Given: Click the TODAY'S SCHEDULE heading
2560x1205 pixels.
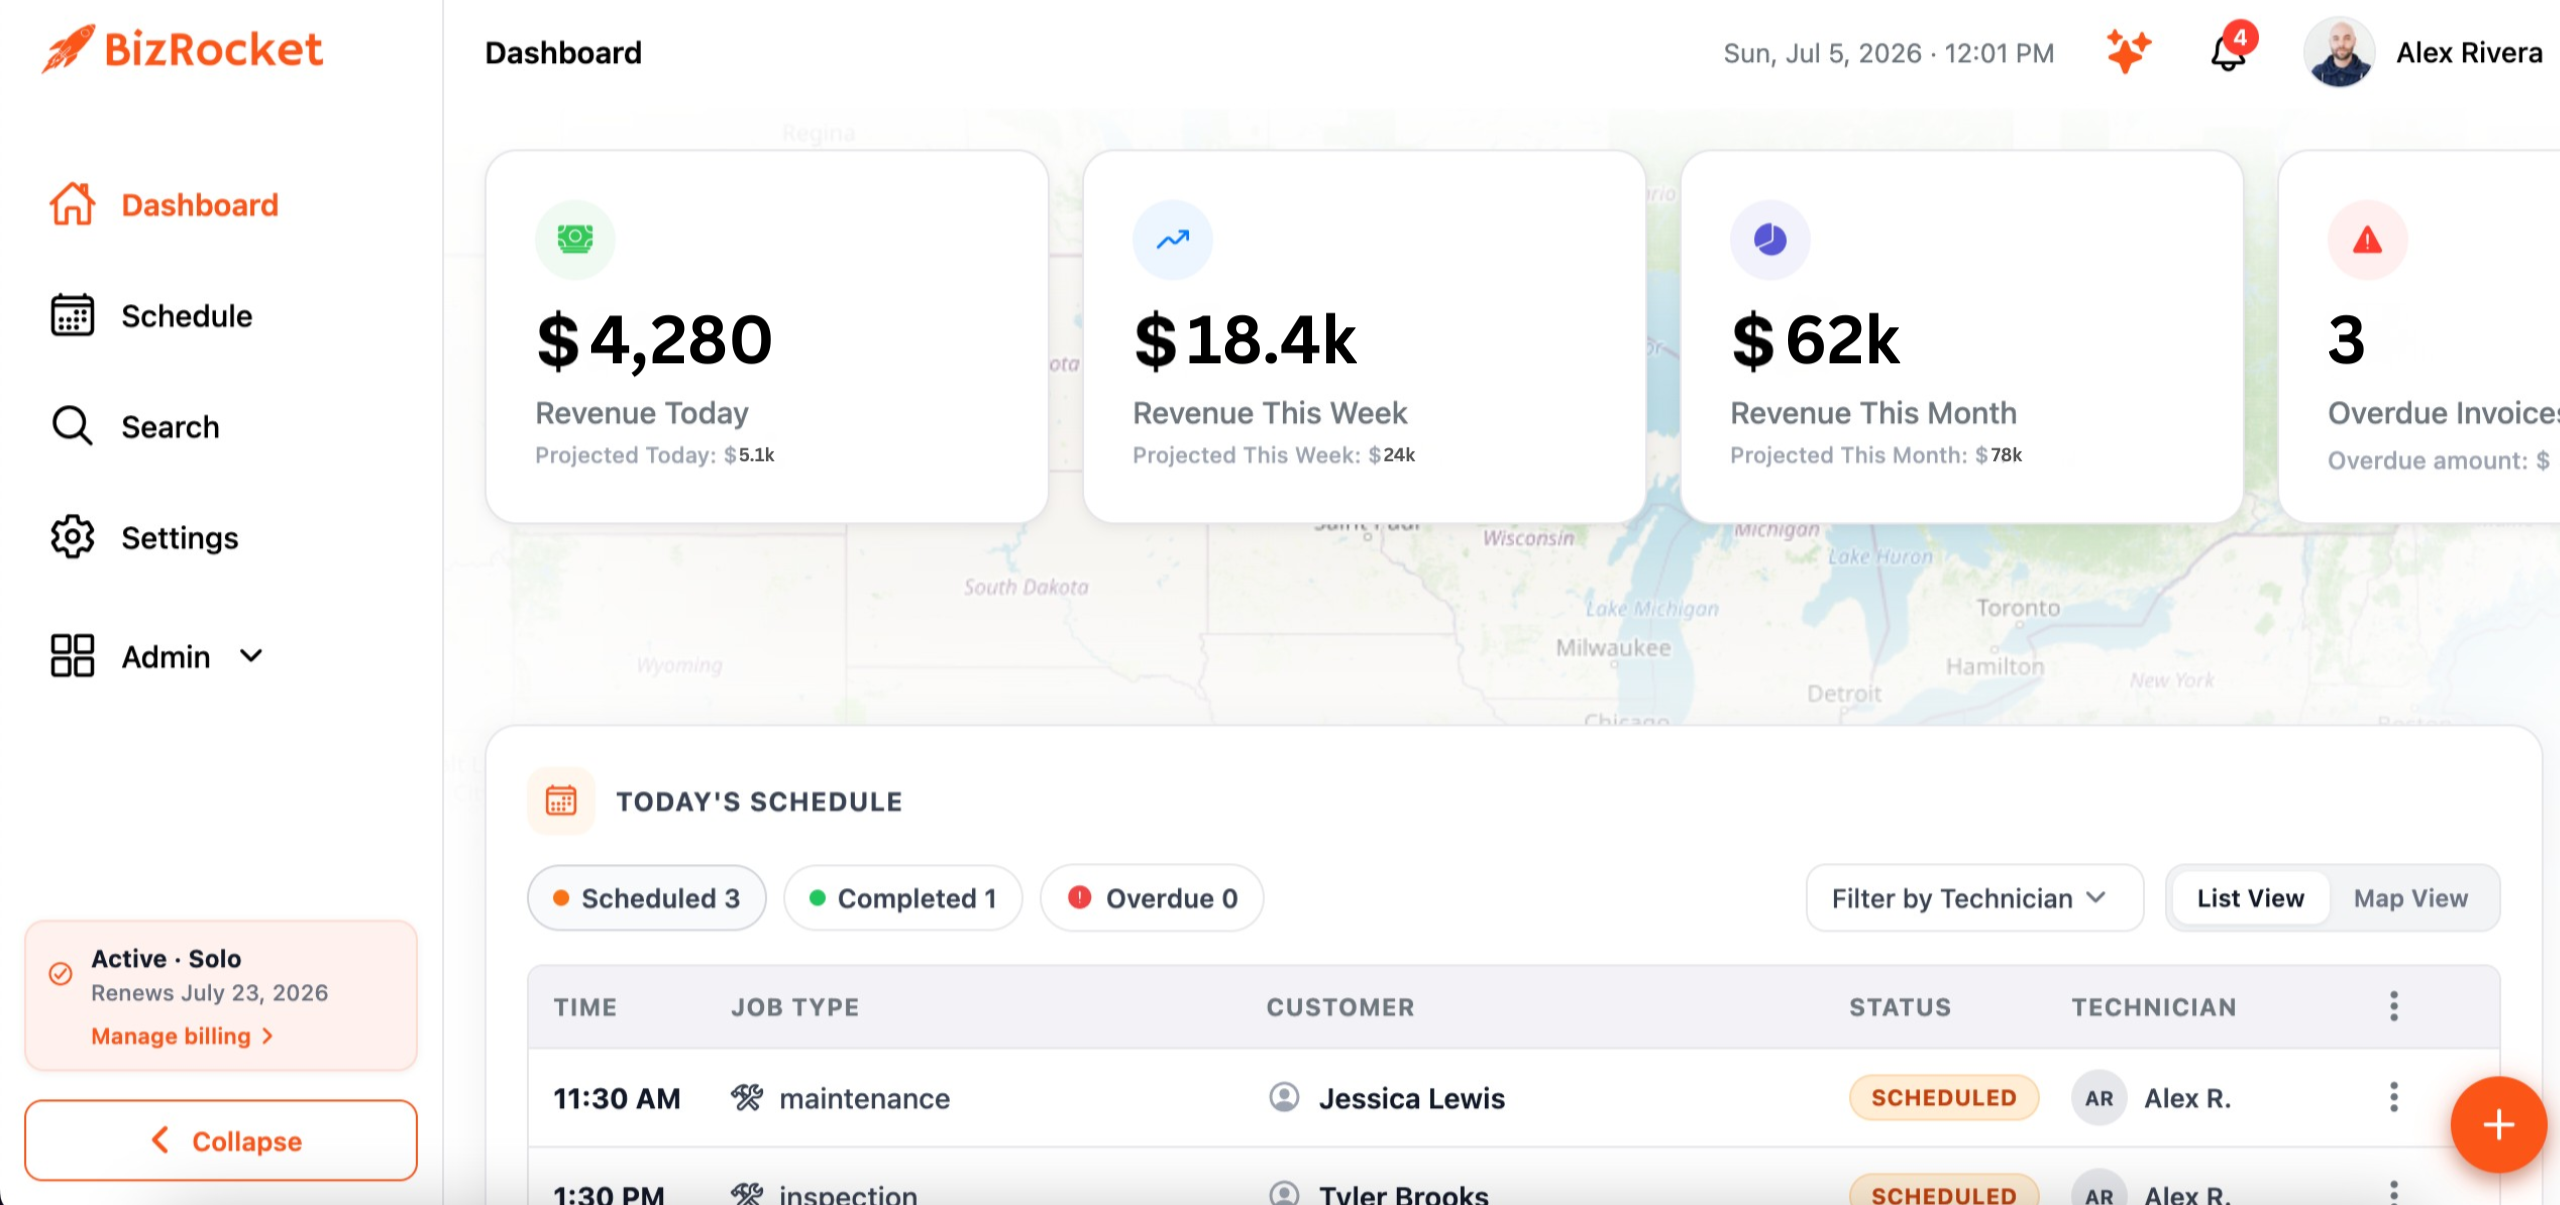Looking at the screenshot, I should point(759,801).
